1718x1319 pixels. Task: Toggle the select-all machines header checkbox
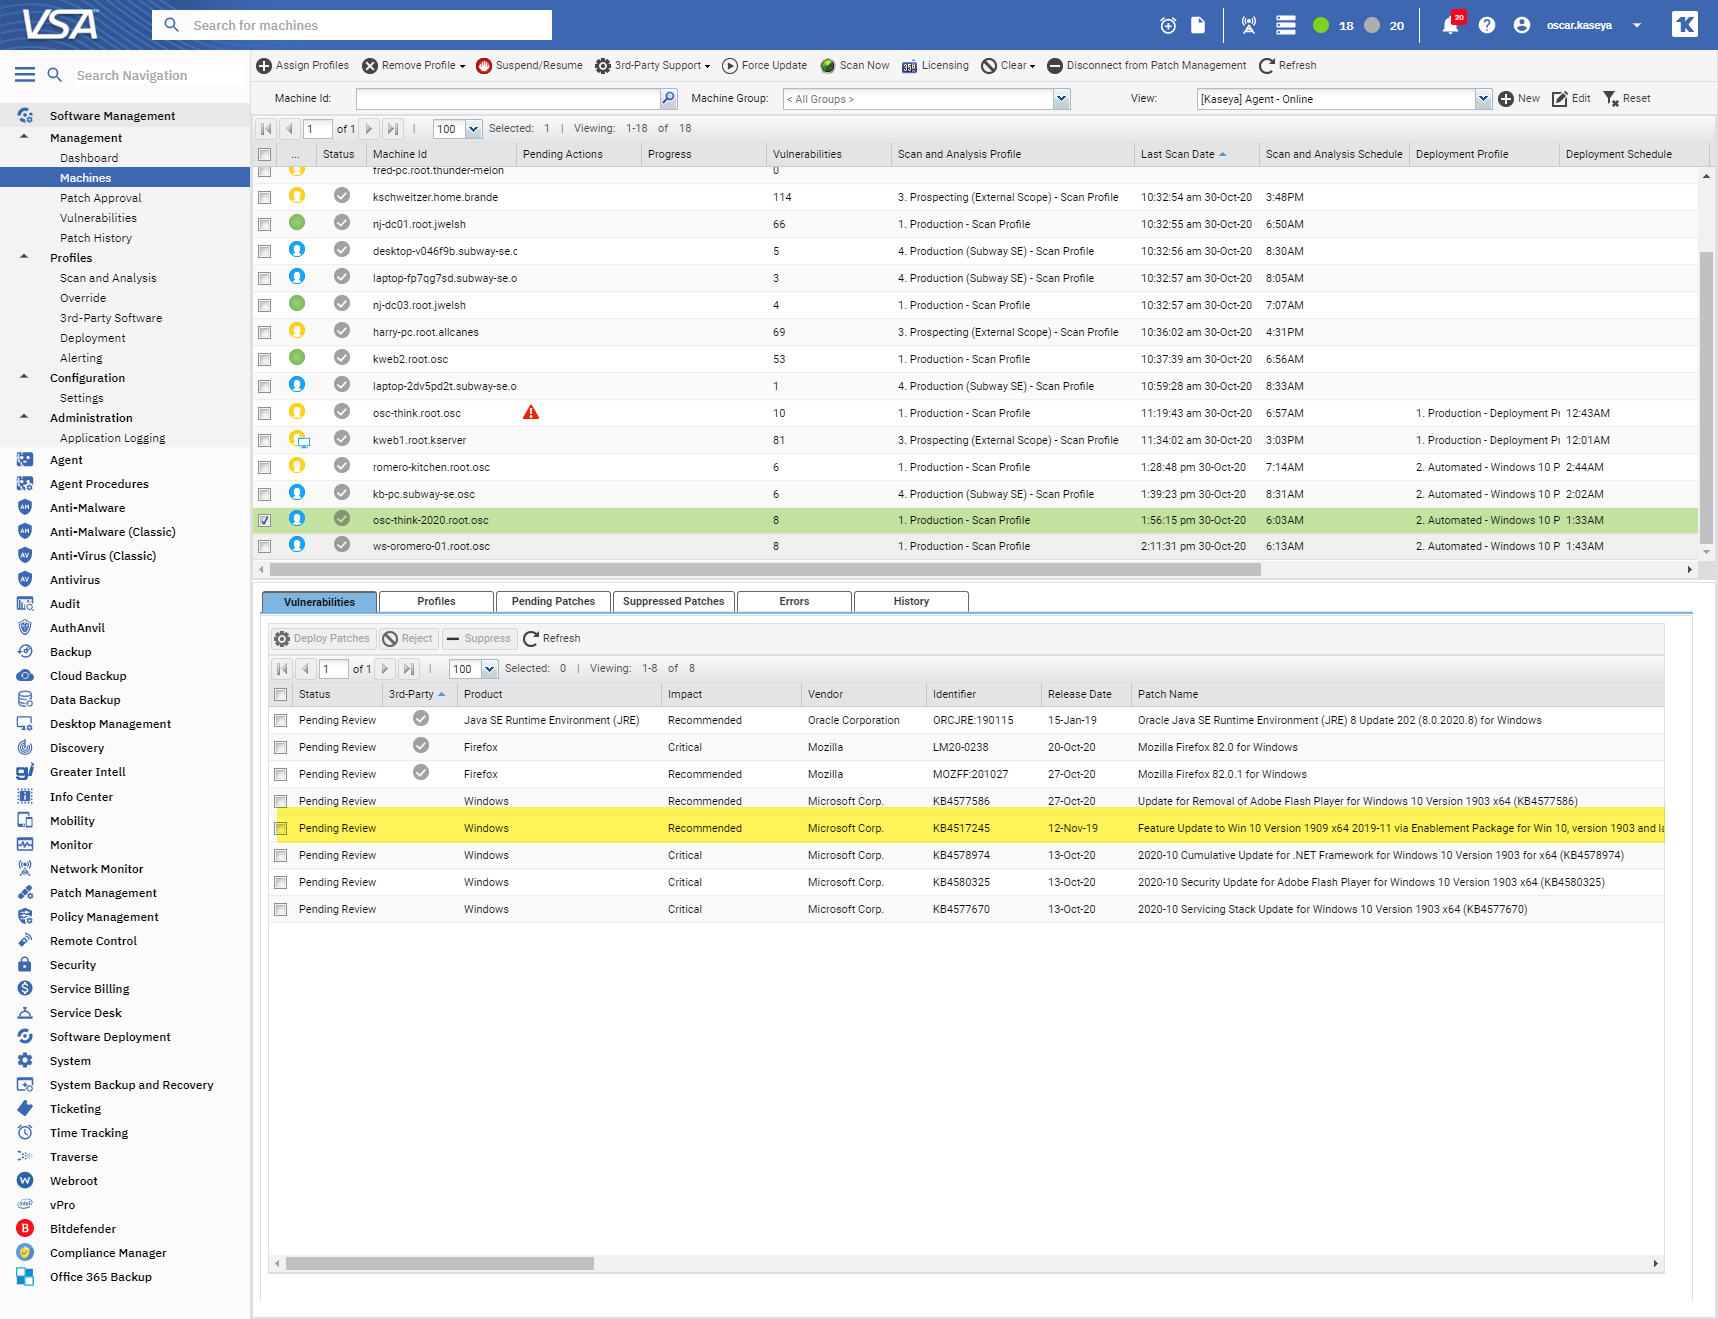pos(265,154)
